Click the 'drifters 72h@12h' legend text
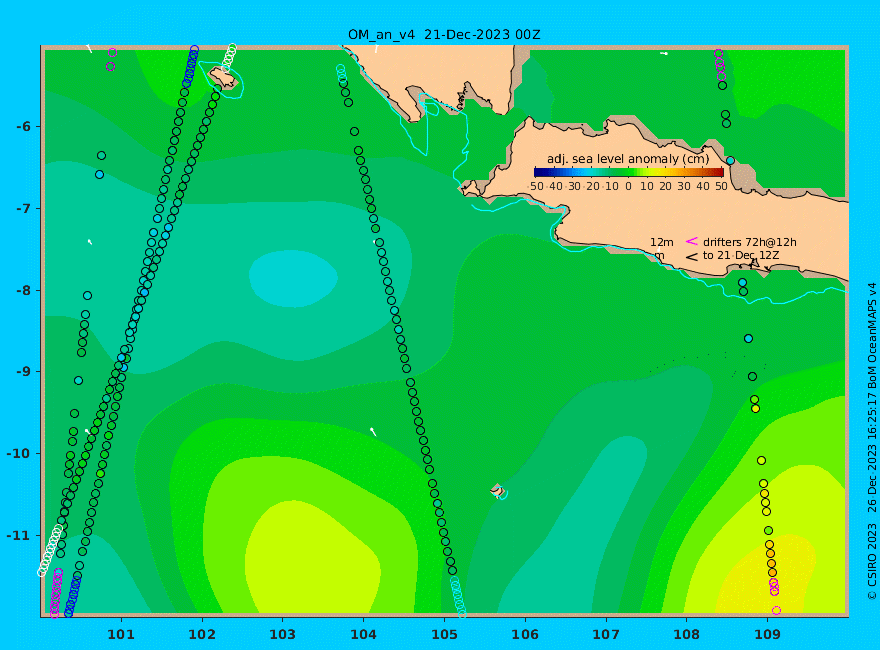Viewport: 880px width, 650px height. click(750, 242)
